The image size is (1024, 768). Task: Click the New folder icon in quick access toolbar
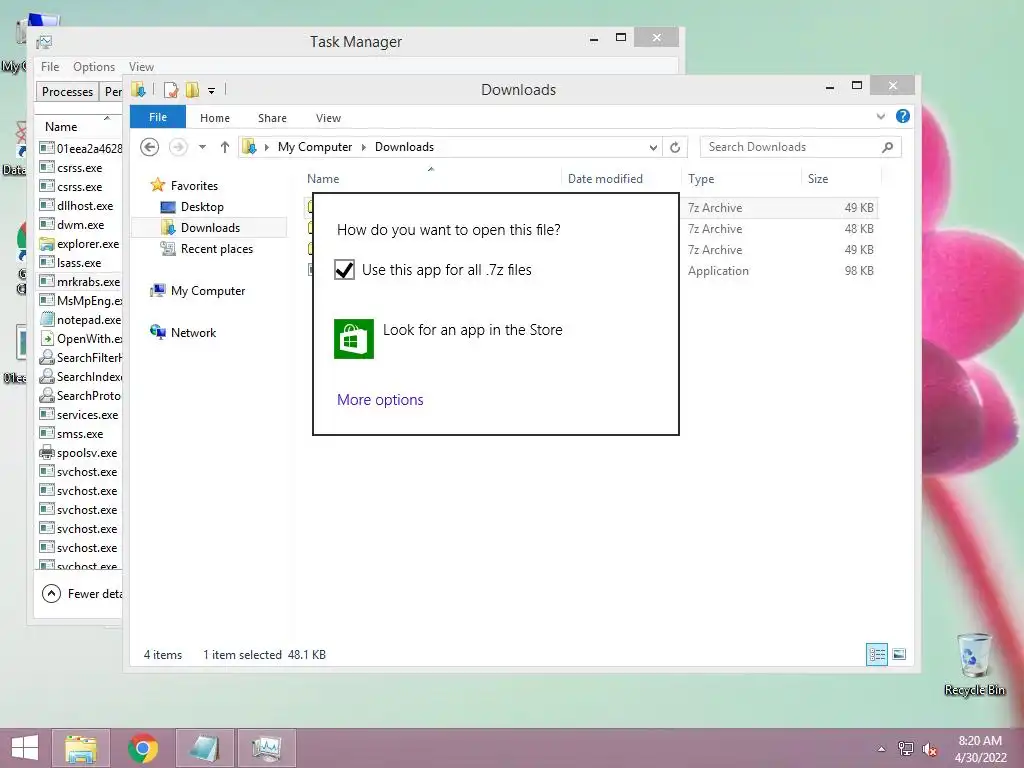pos(192,90)
